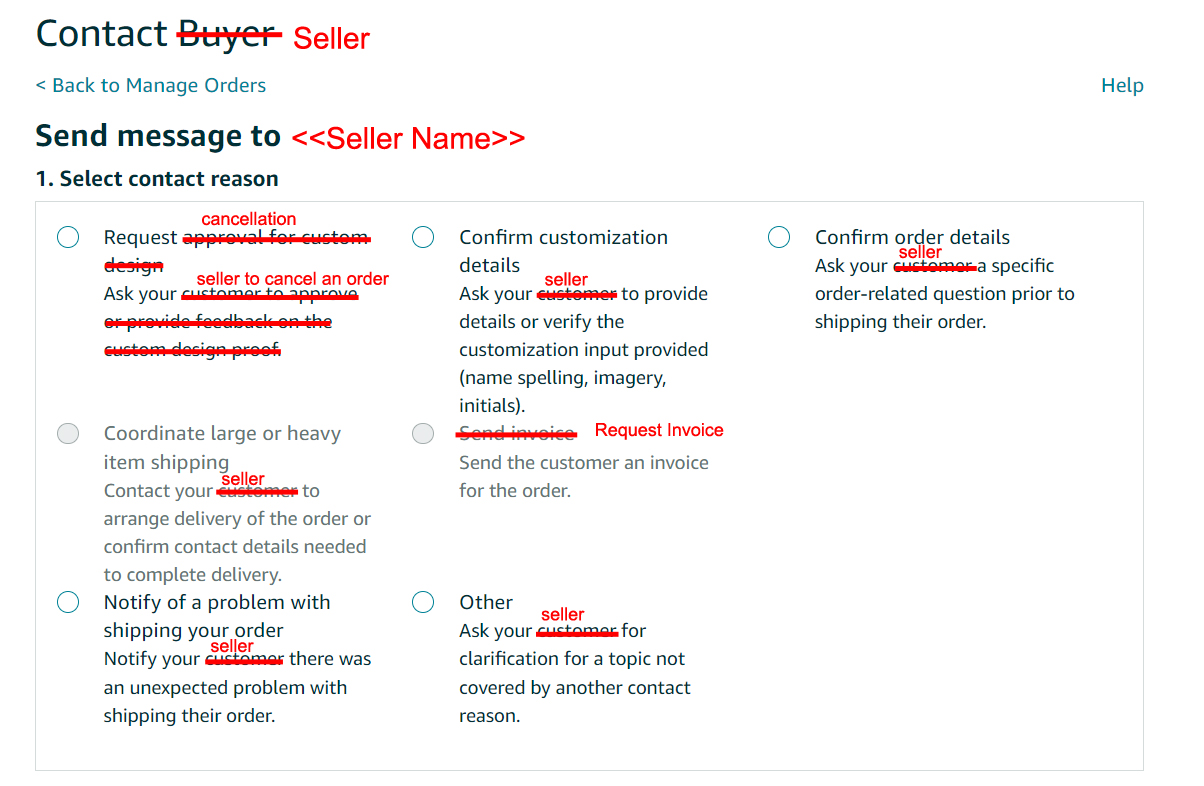Select the Confirm order details radio button

(x=779, y=237)
